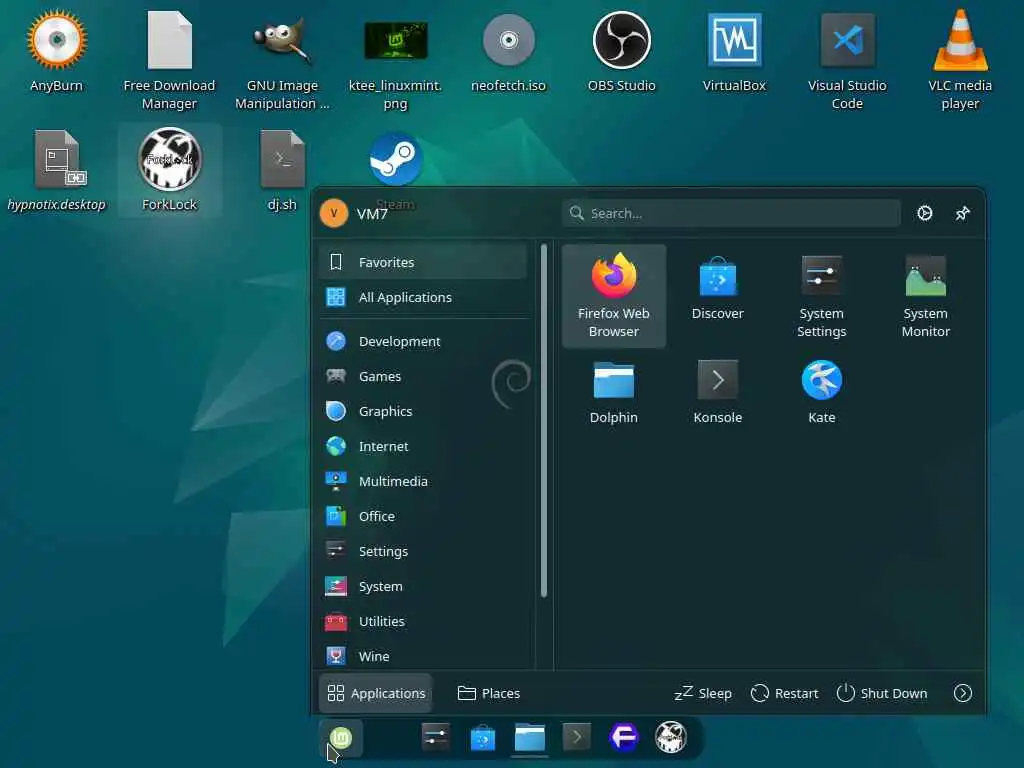Expand more session options arrow
The image size is (1024, 768).
pyautogui.click(x=963, y=693)
